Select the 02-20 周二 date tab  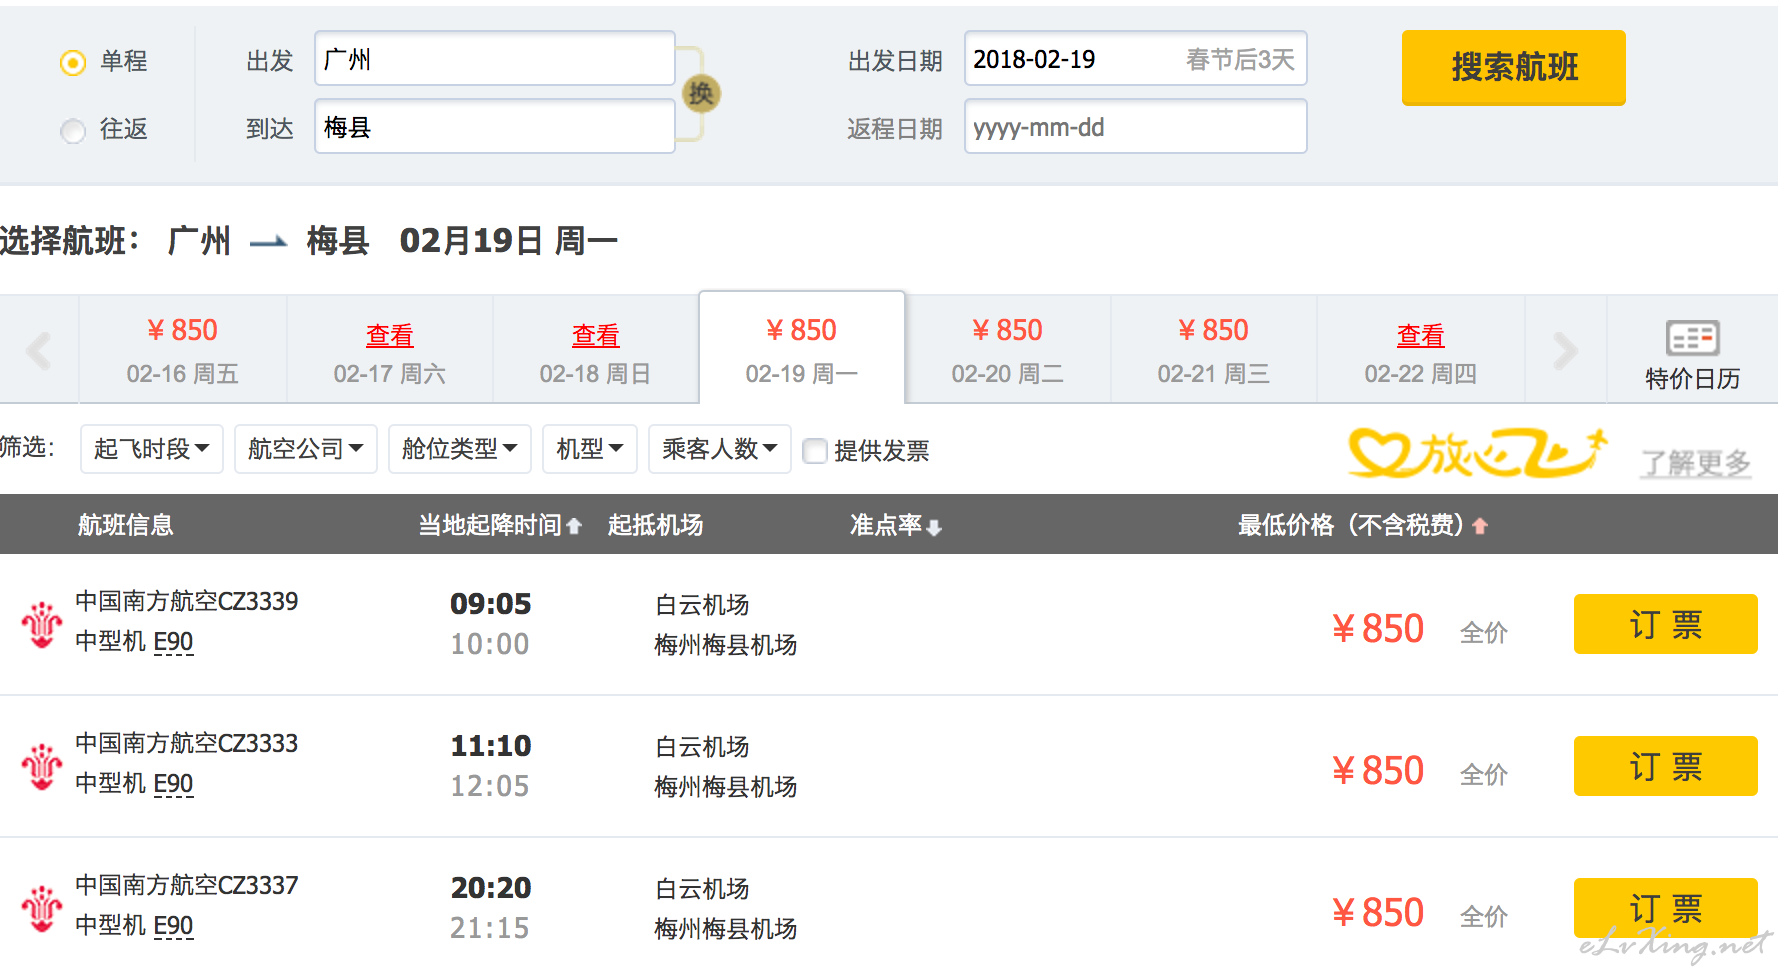(1008, 350)
